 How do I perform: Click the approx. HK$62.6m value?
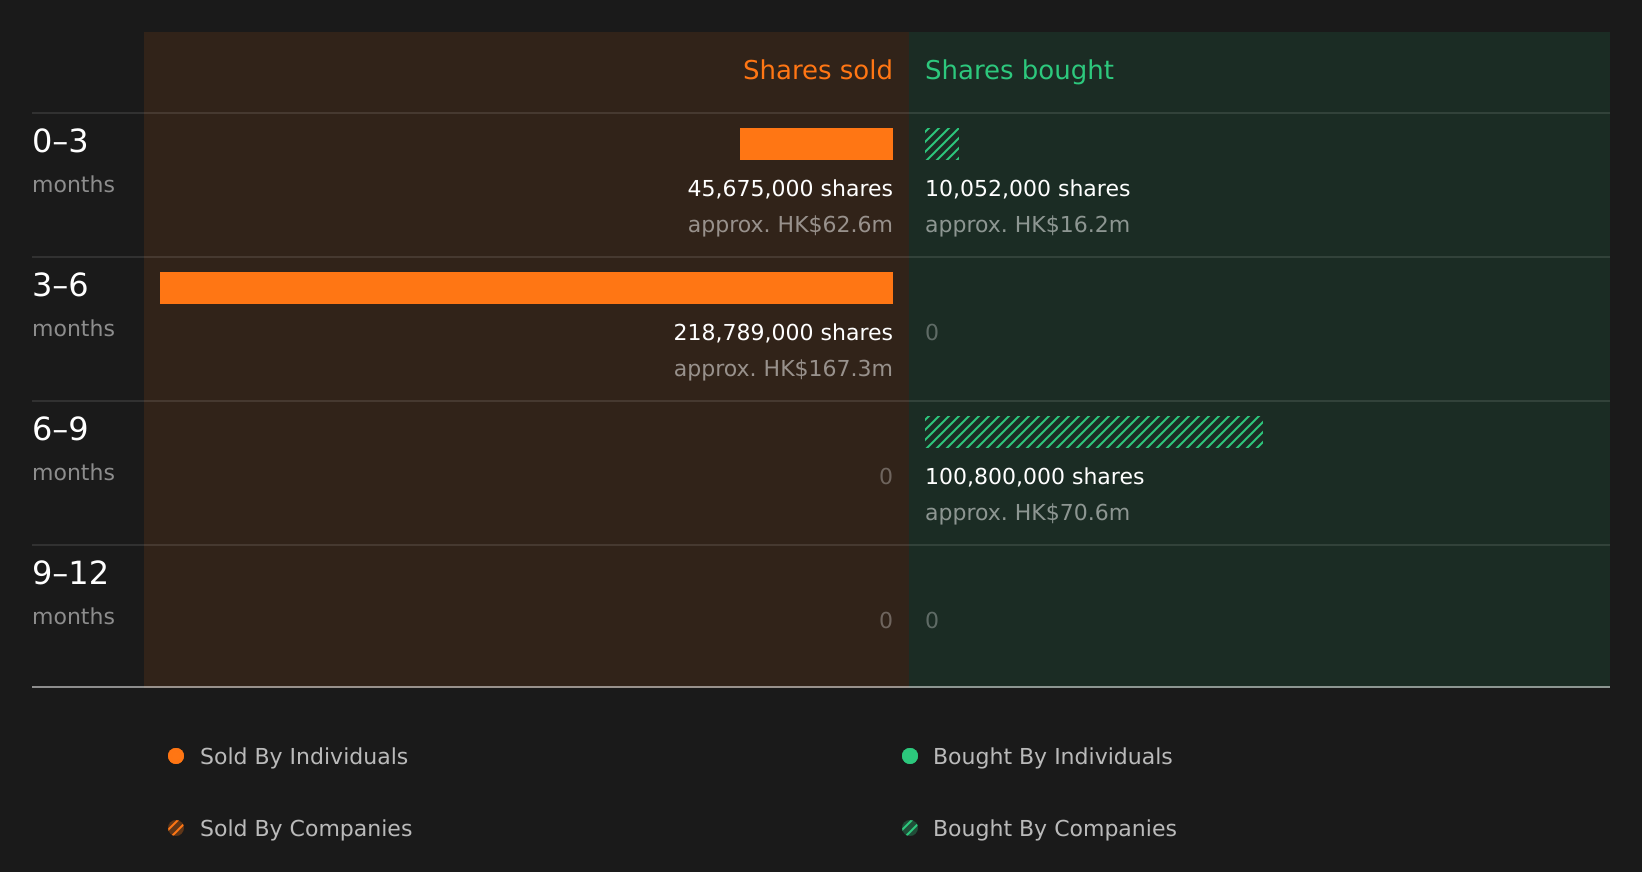tap(790, 225)
